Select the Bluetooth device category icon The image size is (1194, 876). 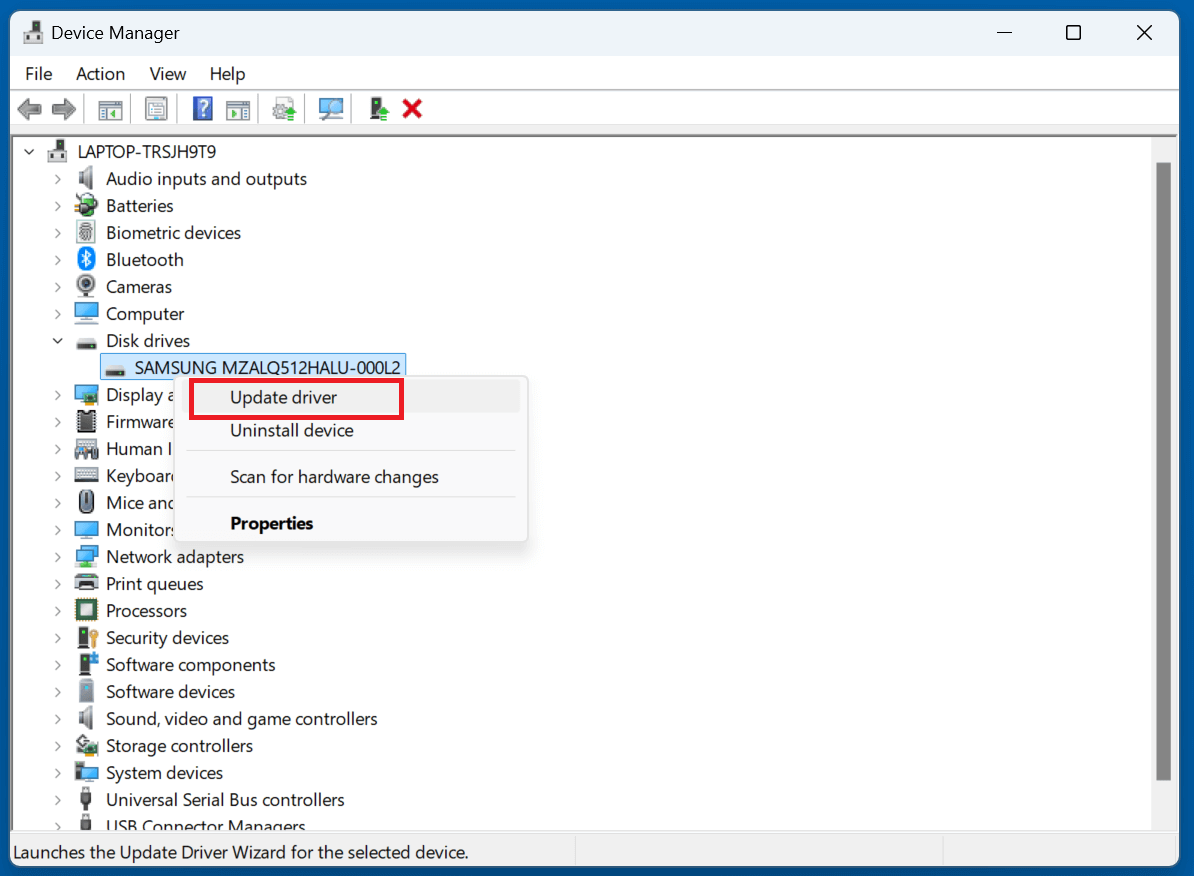pos(87,259)
